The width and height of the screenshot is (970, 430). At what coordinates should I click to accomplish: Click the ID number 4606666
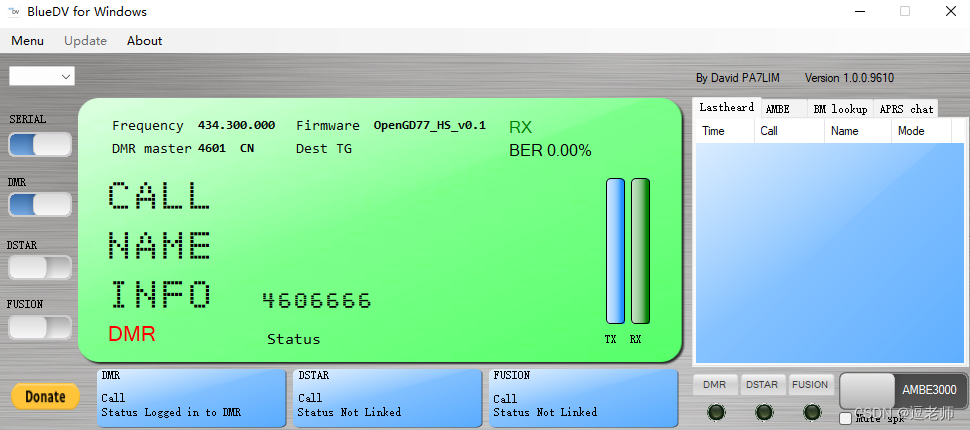317,301
